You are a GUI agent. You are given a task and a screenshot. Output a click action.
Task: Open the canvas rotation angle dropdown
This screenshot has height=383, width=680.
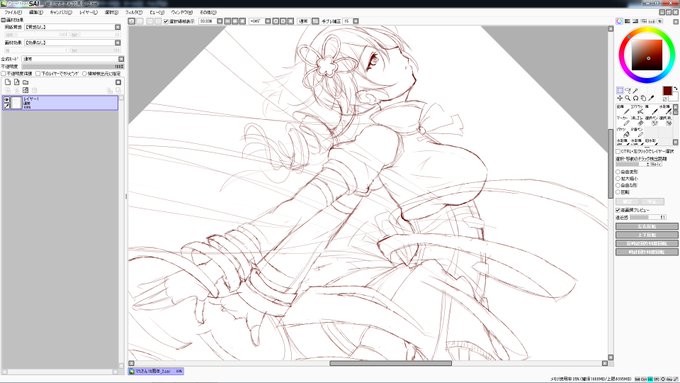pos(268,21)
